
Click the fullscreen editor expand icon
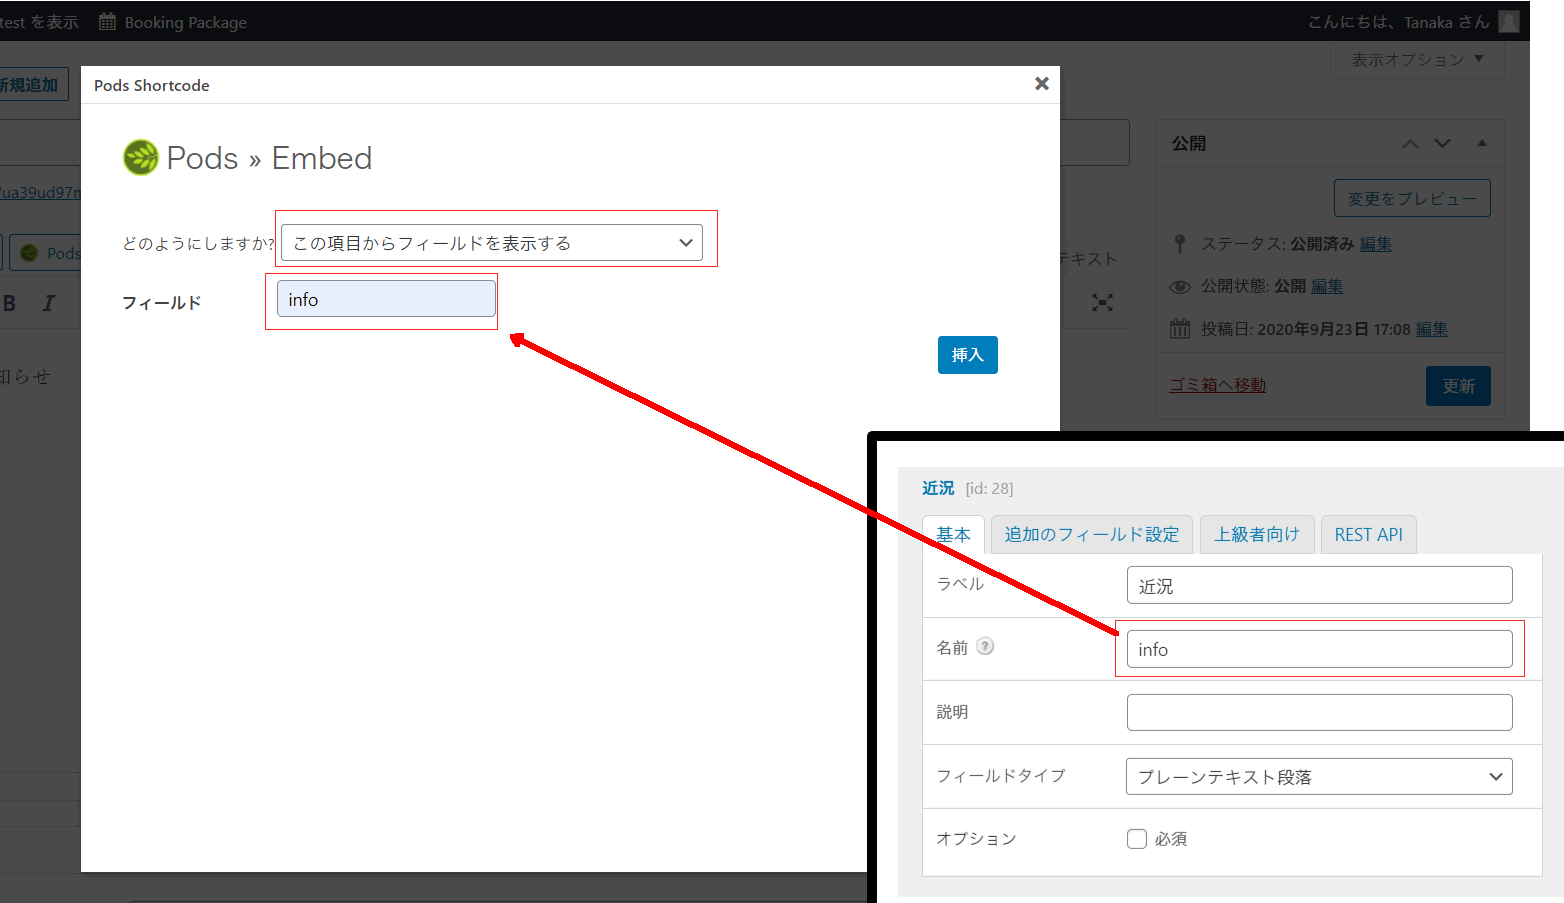pyautogui.click(x=1102, y=303)
